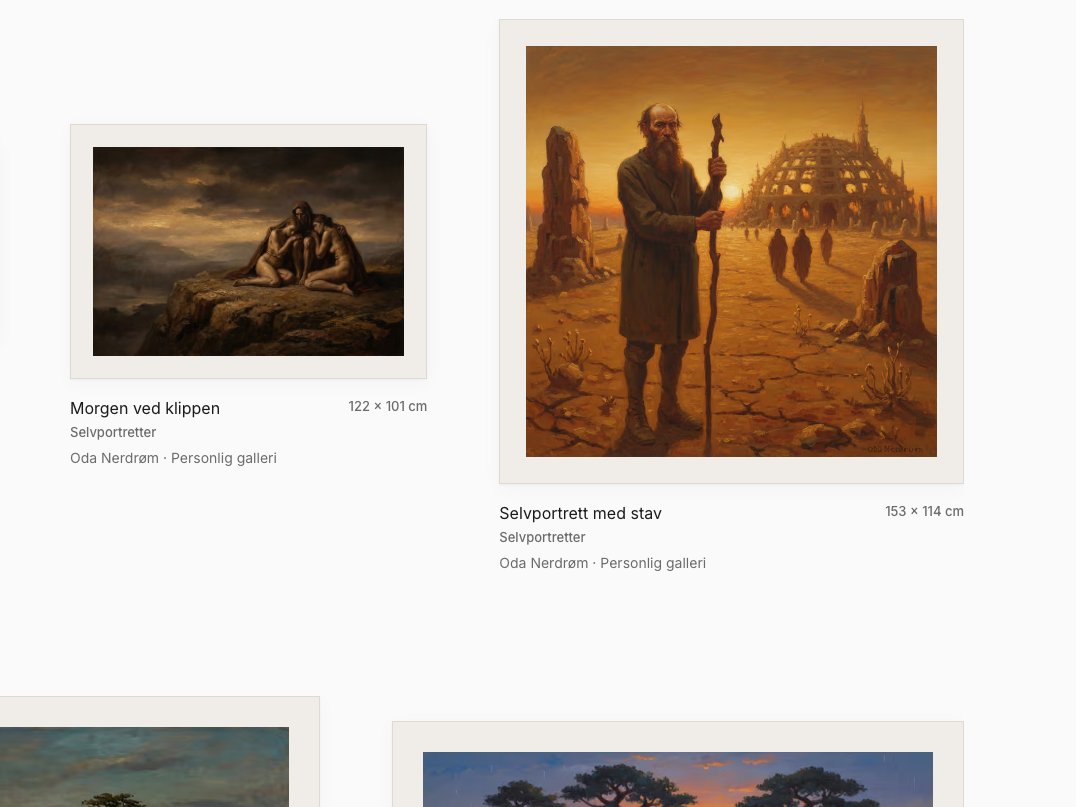The width and height of the screenshot is (1076, 807).
Task: Click the dimensions '122 × 101 cm'
Action: click(x=388, y=406)
